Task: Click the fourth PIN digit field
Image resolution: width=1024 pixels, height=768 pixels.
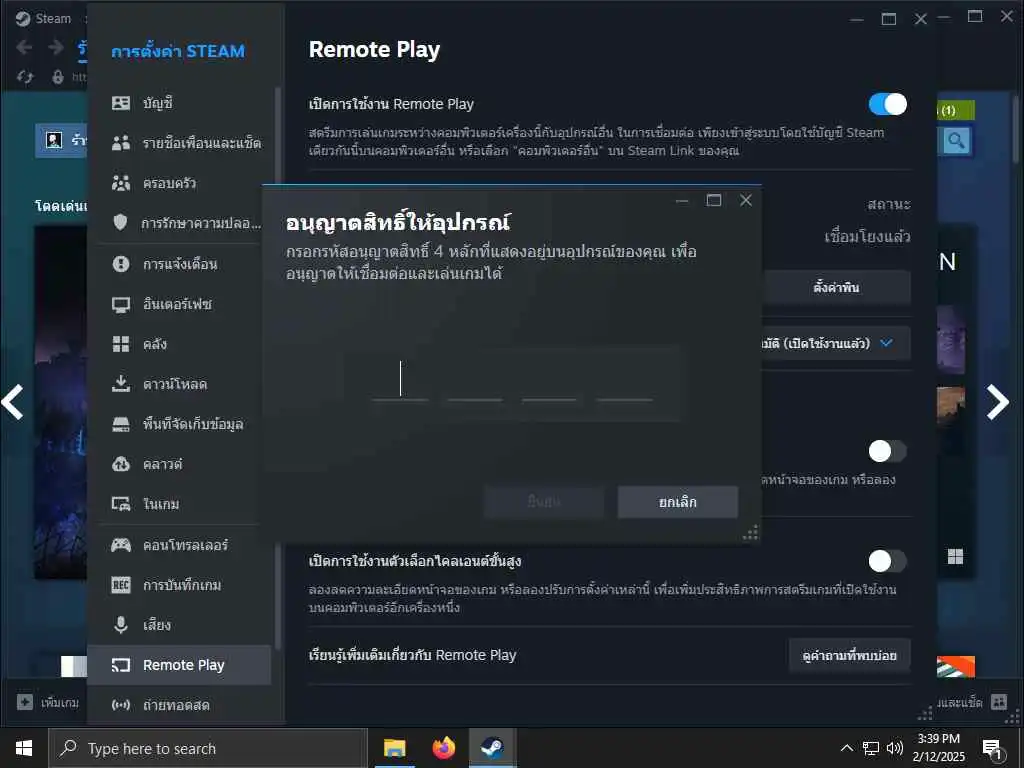Action: click(624, 380)
